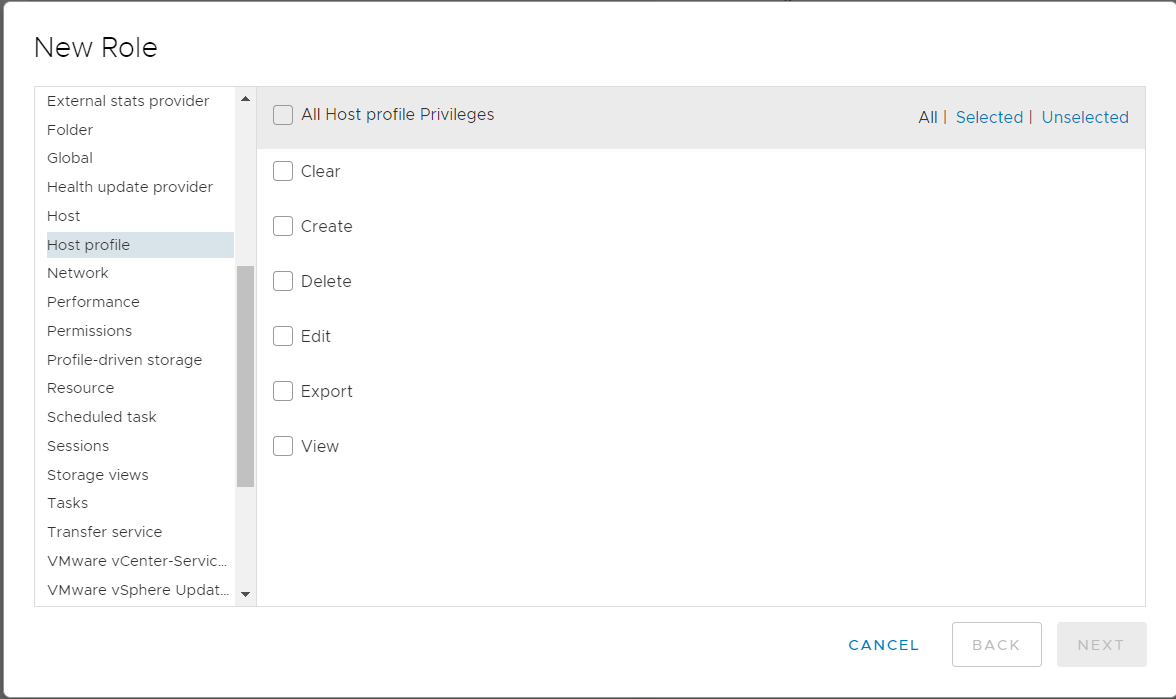Enable the Clear privilege checkbox

pos(283,172)
